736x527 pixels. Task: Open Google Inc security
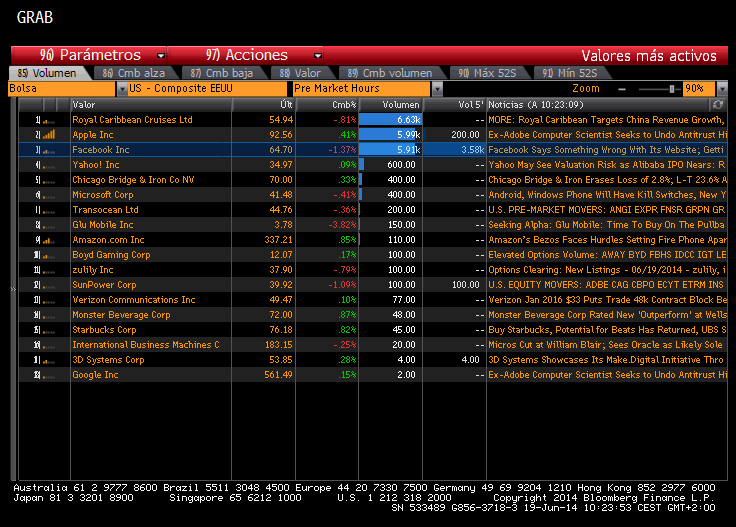pyautogui.click(x=95, y=375)
